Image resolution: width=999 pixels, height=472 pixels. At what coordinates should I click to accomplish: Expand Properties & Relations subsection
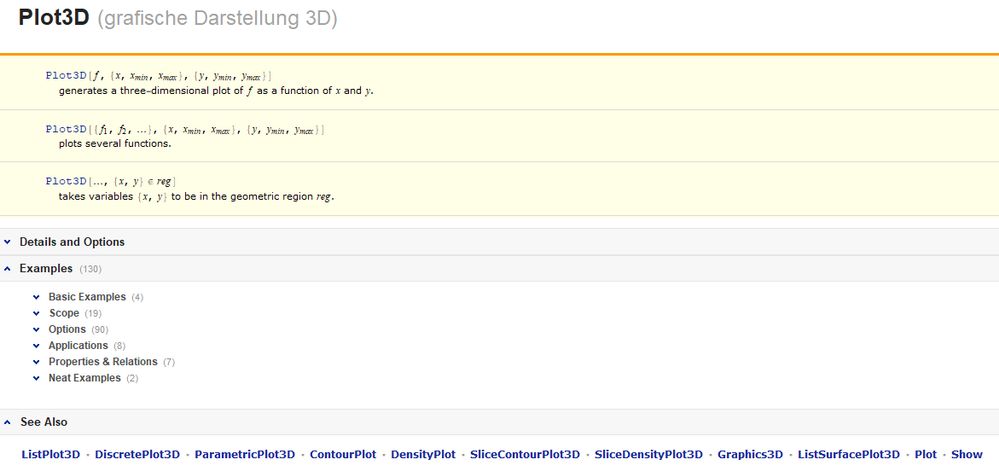(103, 361)
